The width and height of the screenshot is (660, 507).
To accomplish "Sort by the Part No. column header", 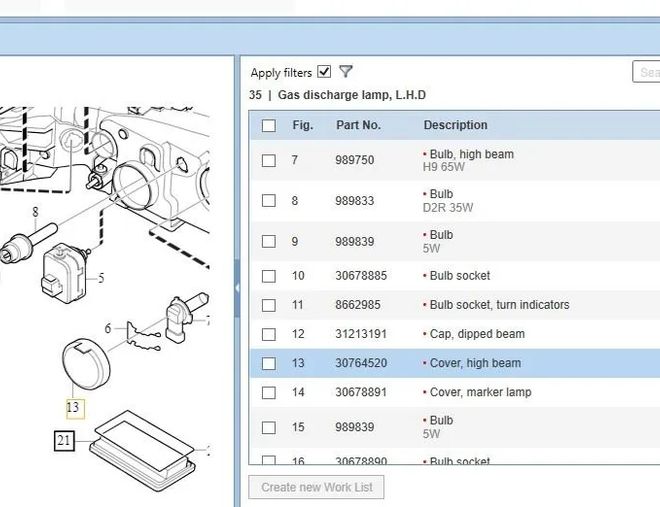I will coord(358,126).
